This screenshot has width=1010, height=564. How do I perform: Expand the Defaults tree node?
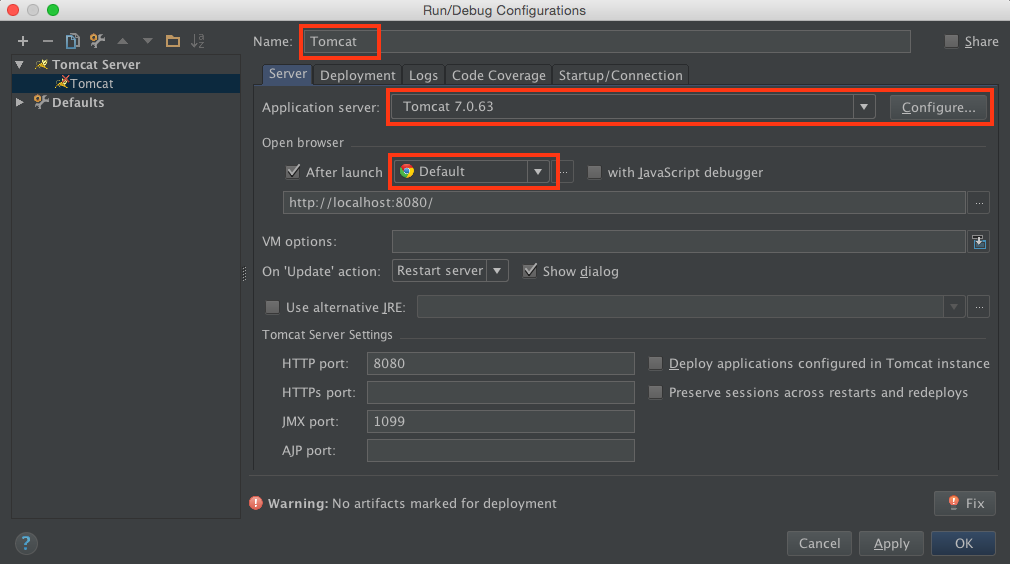[19, 102]
